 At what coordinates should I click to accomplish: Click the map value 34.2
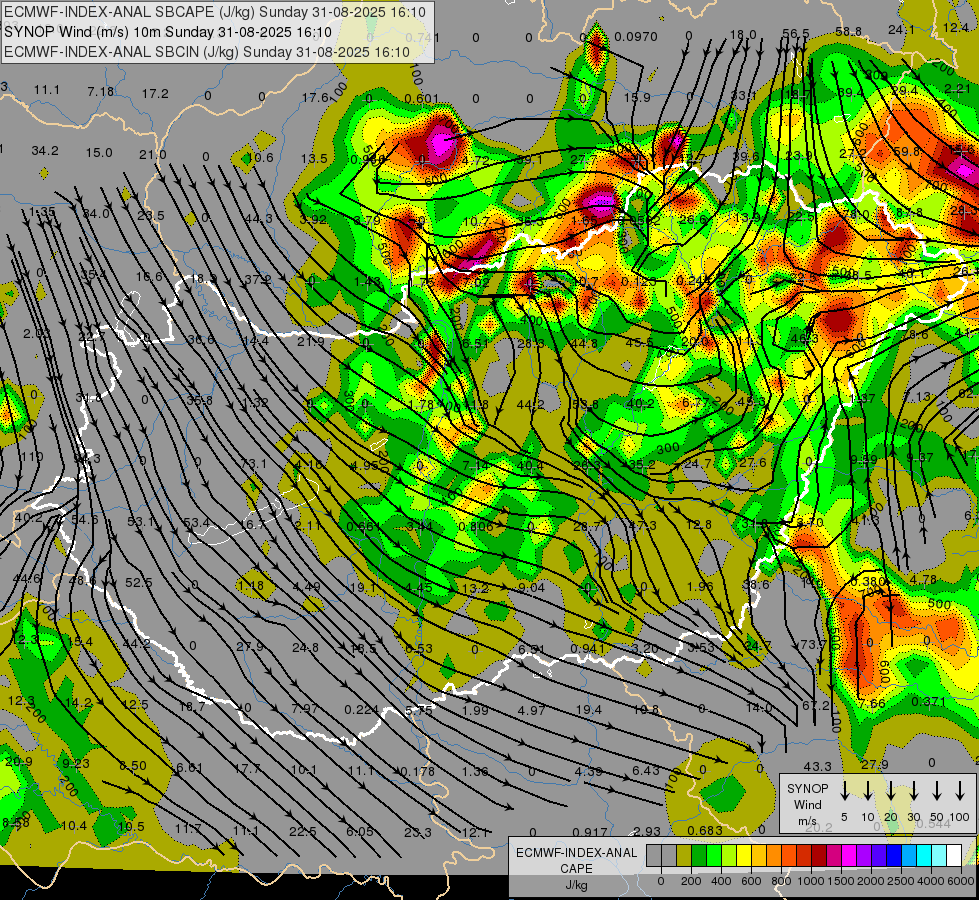(x=45, y=151)
